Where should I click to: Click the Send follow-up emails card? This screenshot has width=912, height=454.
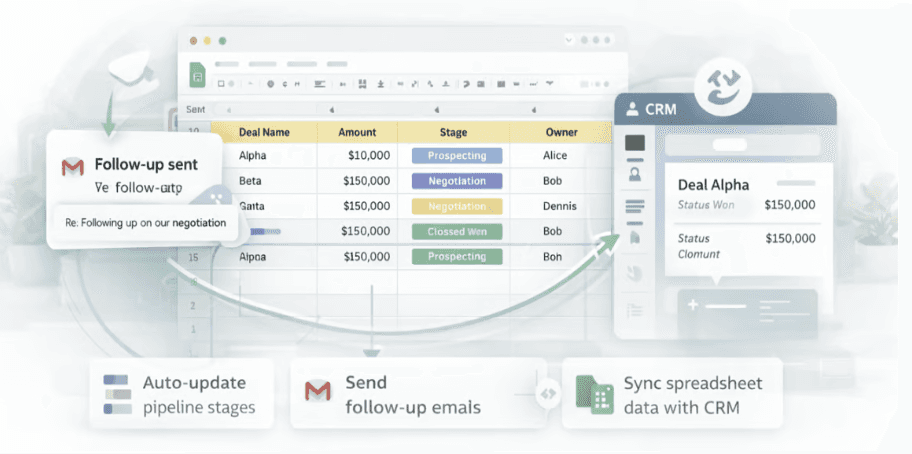[x=418, y=394]
